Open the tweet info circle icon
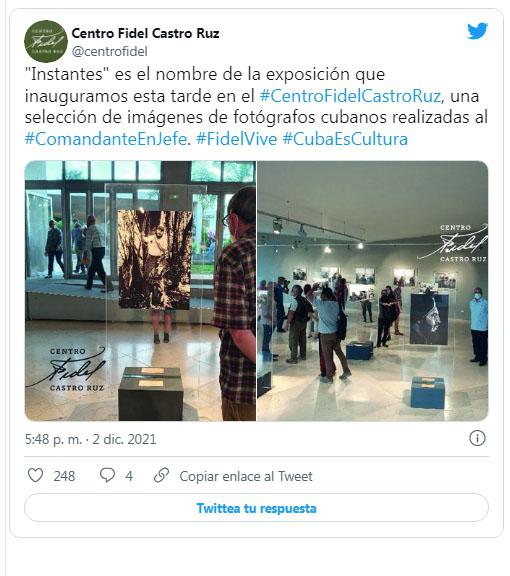Screen dimensions: 510x576 click(x=477, y=438)
